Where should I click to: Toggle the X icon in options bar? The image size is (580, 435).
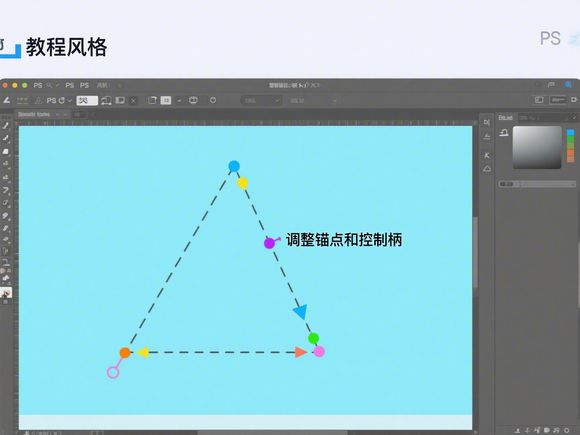point(134,101)
